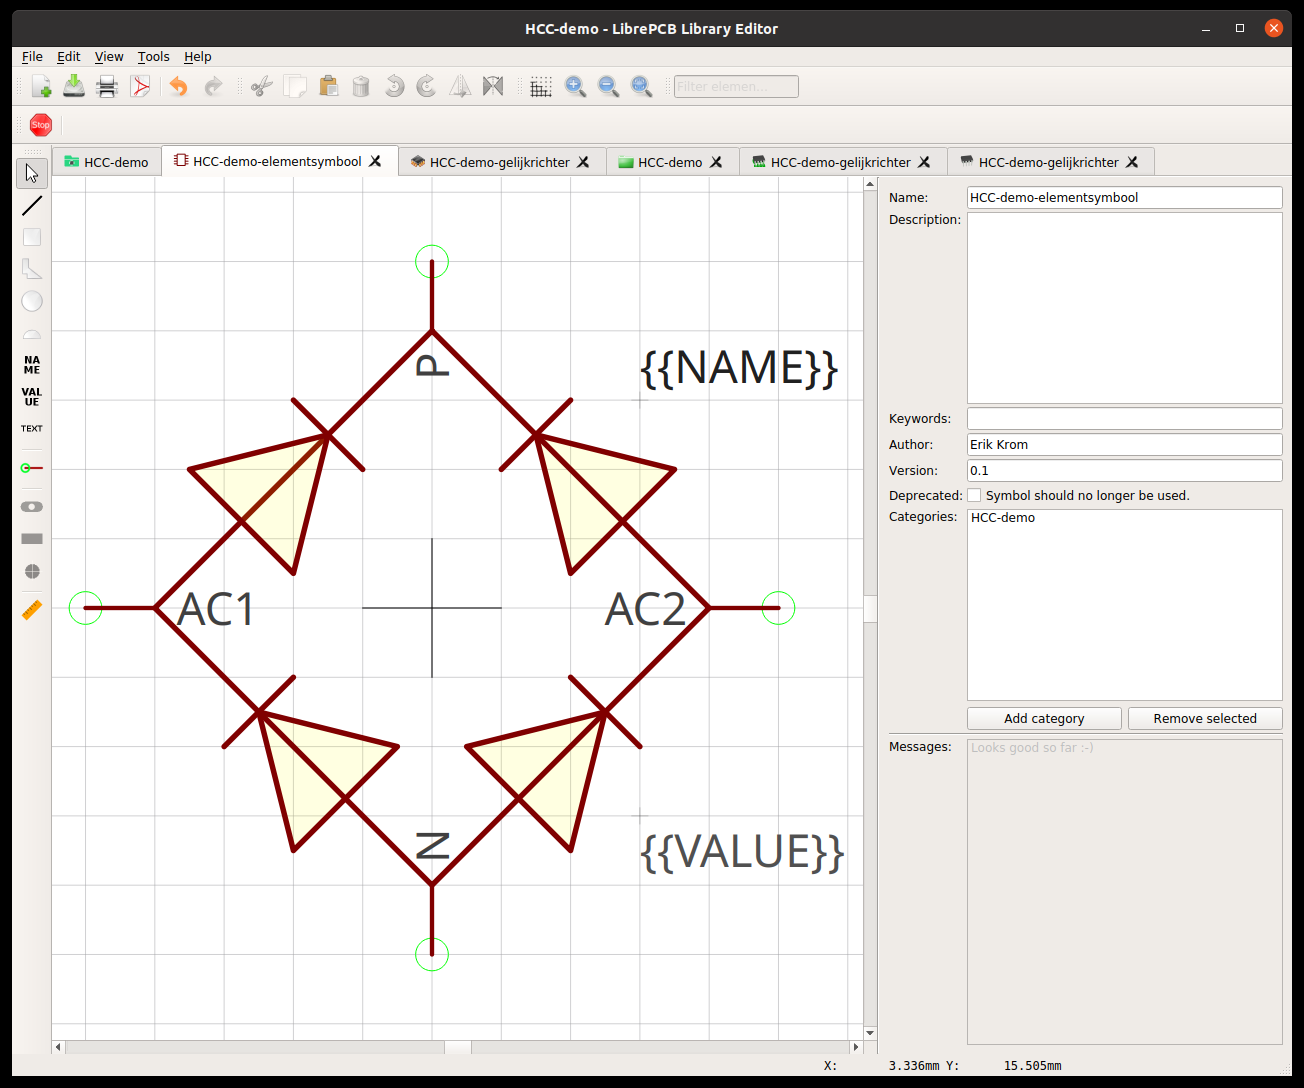Click the Zoom In magnifier icon

click(x=575, y=87)
